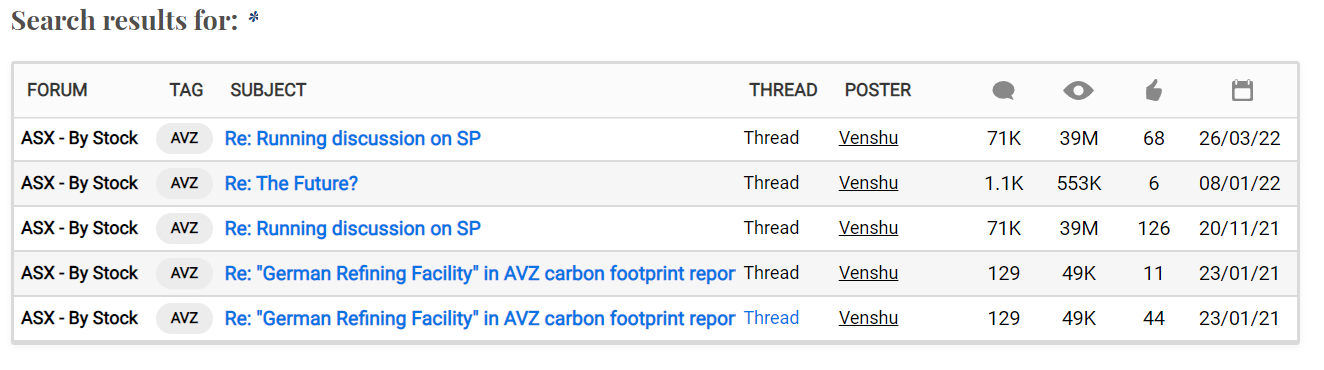
Task: Open Re: The Future? subject link
Action: click(x=291, y=183)
